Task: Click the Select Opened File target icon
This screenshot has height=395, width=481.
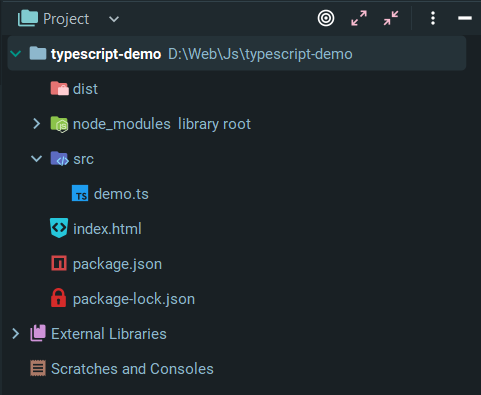Action: 326,18
